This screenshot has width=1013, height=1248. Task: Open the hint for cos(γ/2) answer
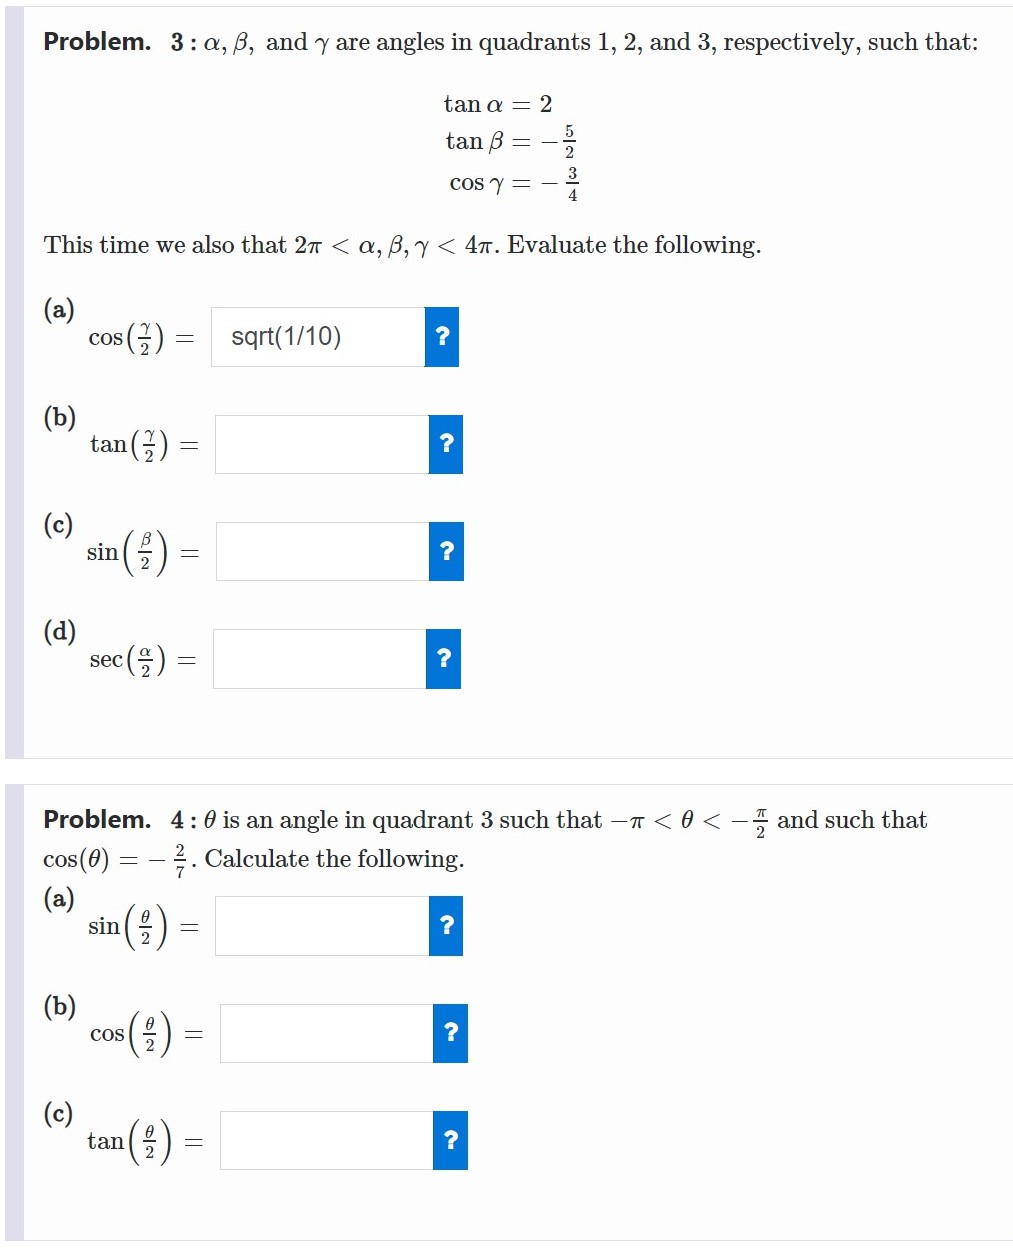(x=444, y=337)
